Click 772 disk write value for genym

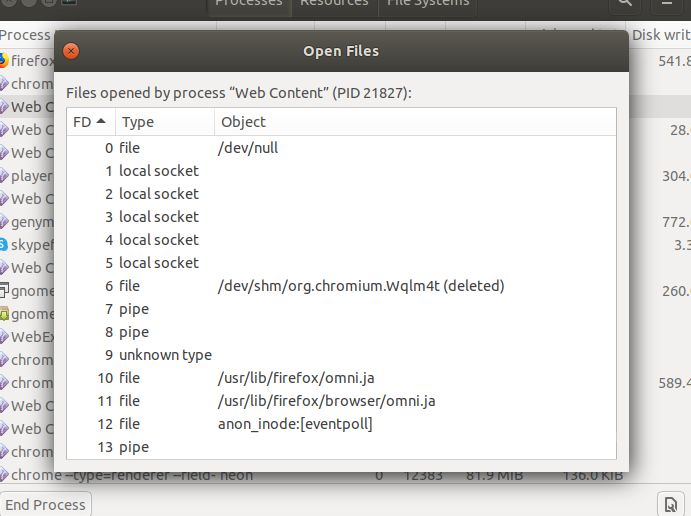[676, 222]
